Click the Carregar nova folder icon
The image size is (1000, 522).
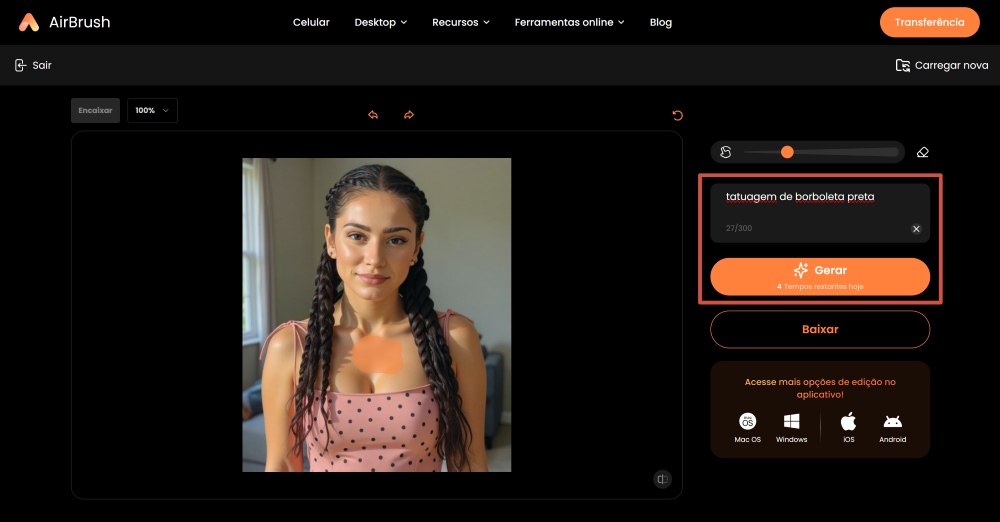tap(902, 65)
